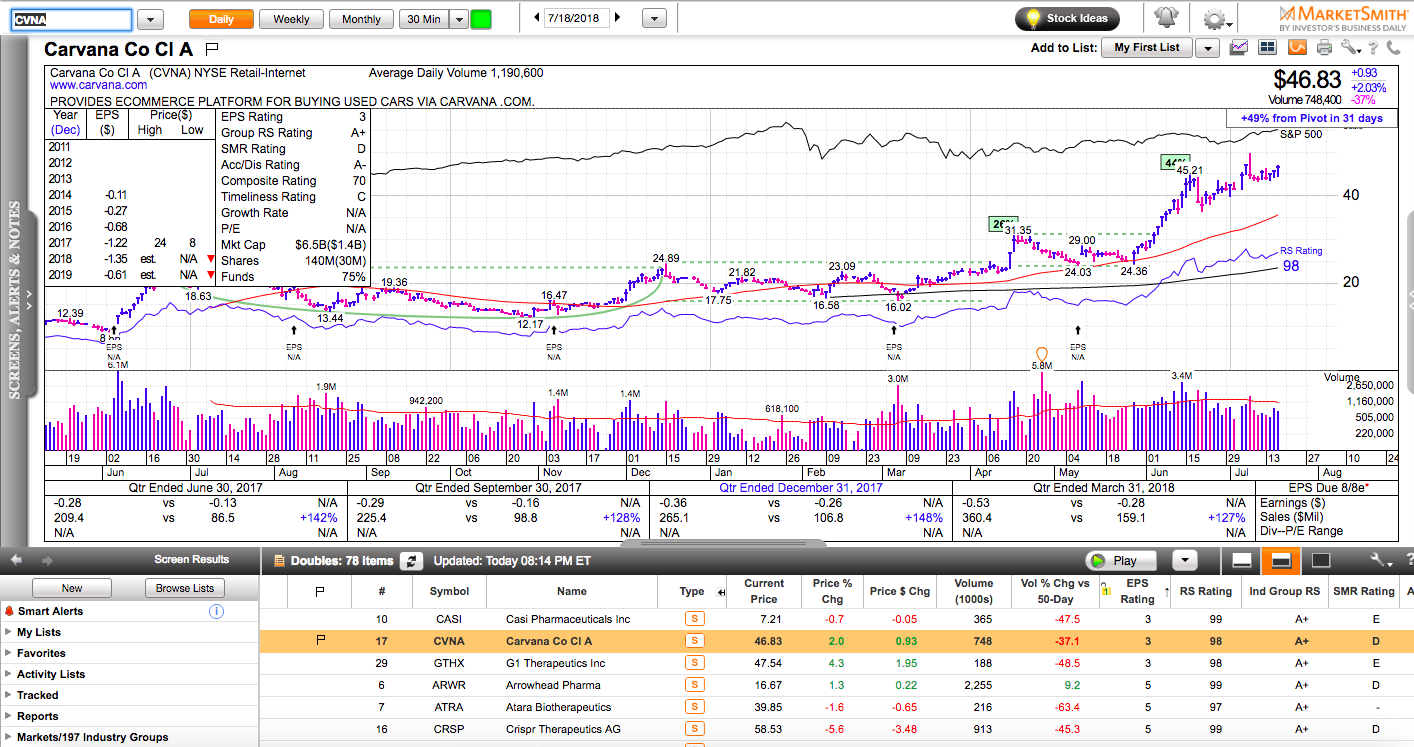1414x747 pixels.
Task: Click the Browse Lists button
Action: tap(185, 588)
